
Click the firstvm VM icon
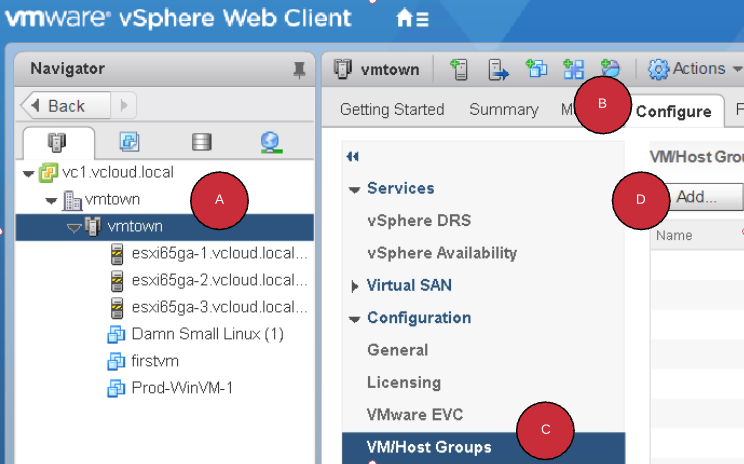click(116, 362)
